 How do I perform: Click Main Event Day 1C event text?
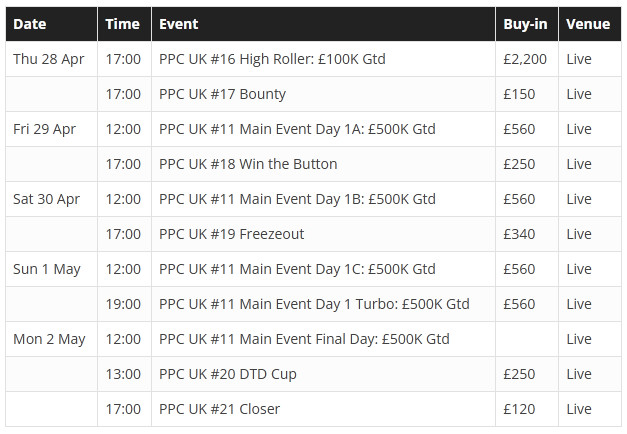pos(297,269)
